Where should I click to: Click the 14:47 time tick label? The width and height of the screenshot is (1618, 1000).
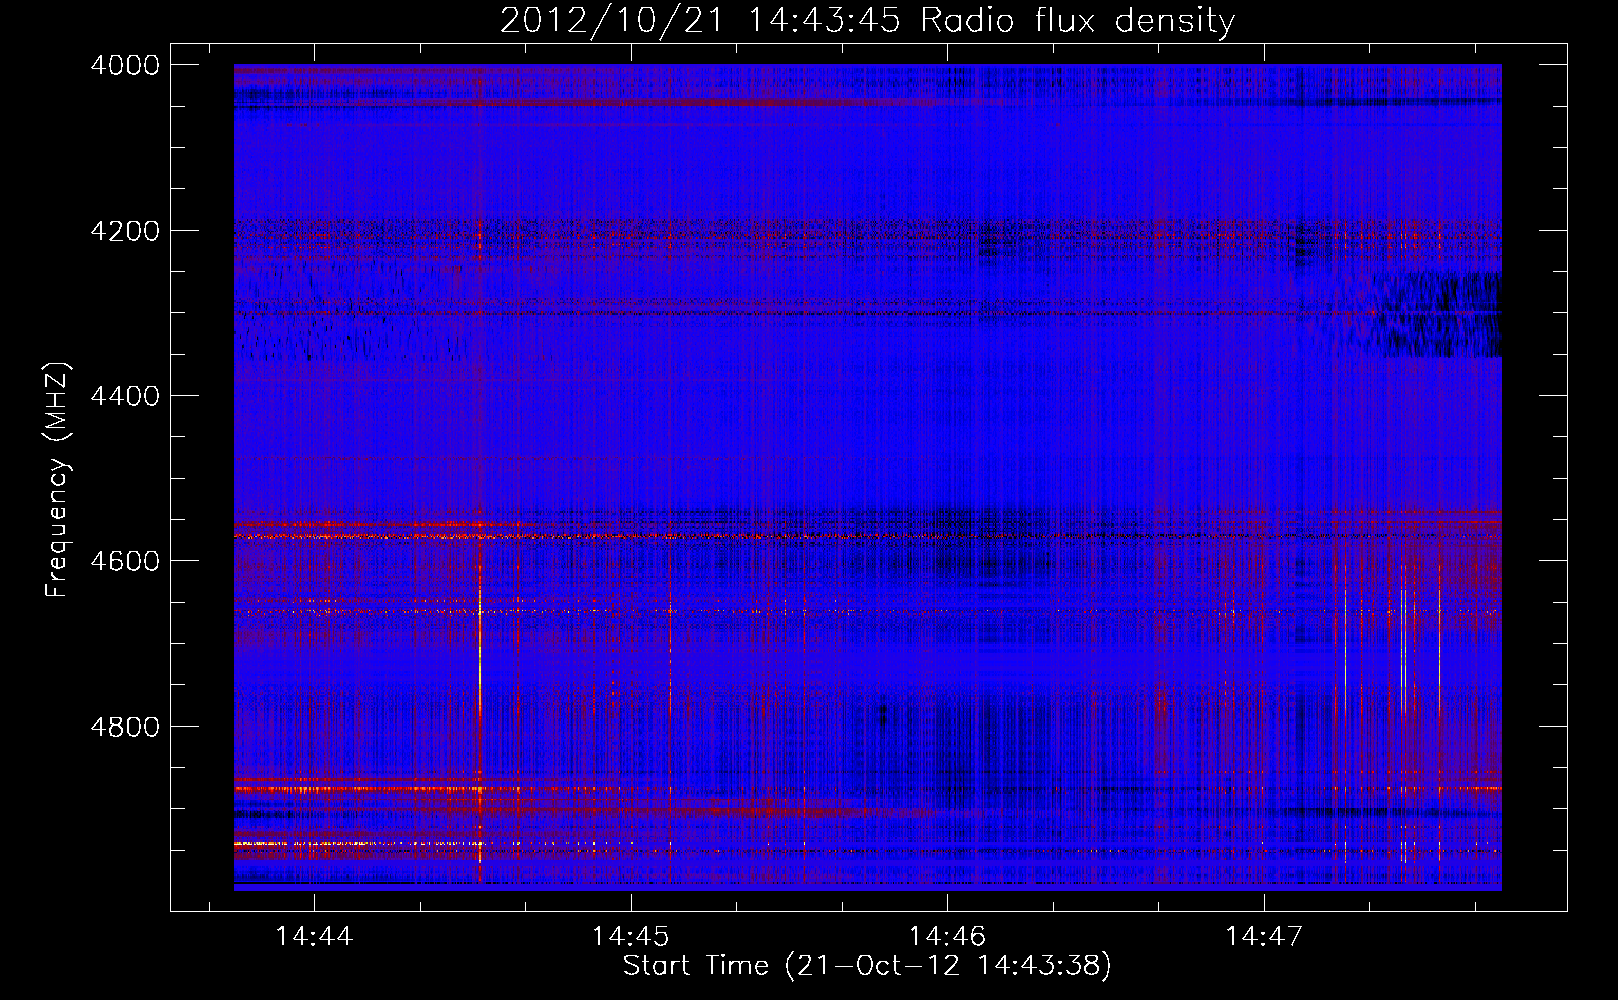(1264, 936)
